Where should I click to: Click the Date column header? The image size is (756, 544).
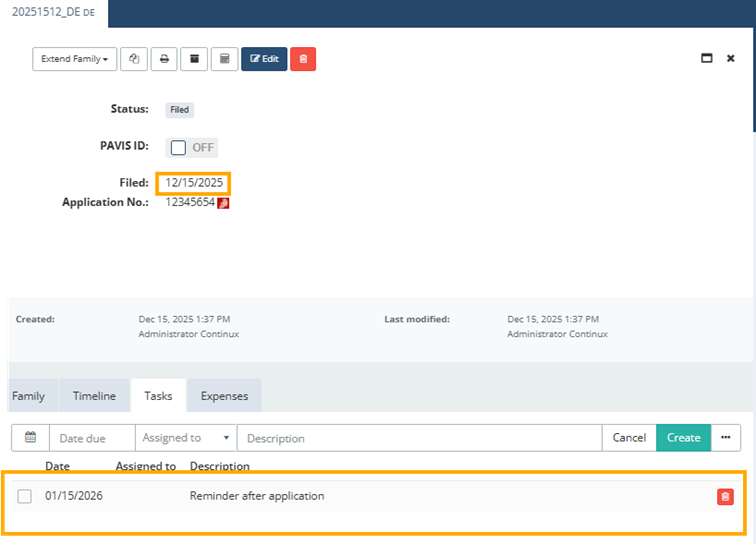coord(57,466)
